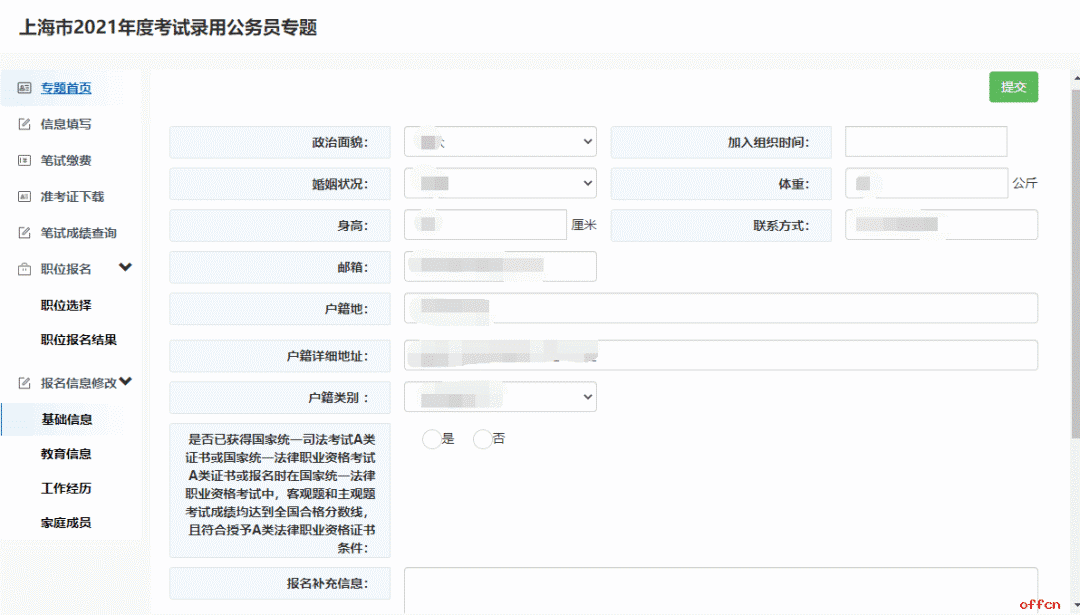1080x615 pixels.
Task: Collapse the 报名信息修改 menu chevron
Action: pyautogui.click(x=126, y=382)
